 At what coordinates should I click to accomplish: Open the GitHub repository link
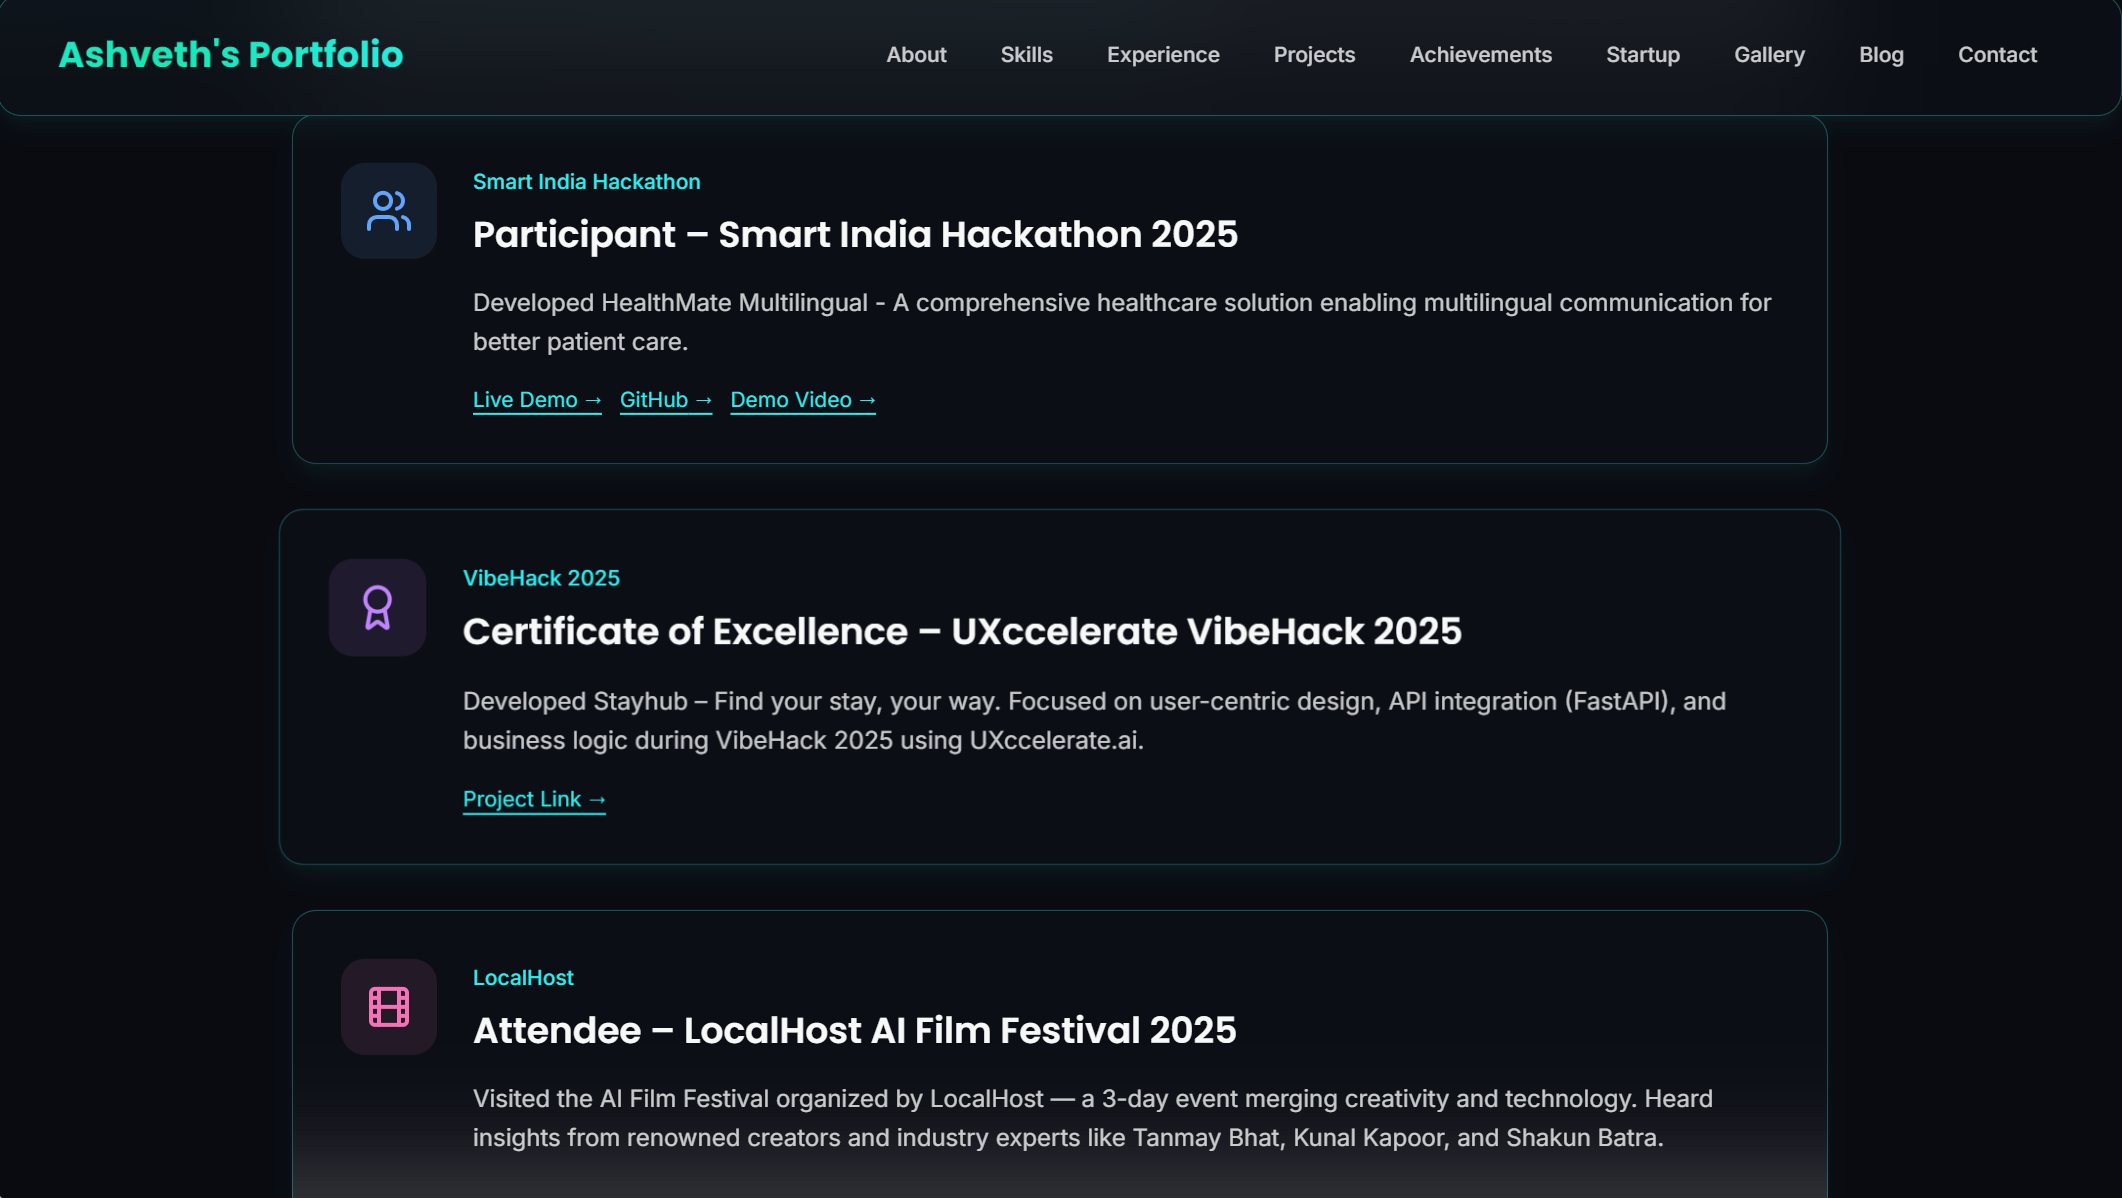665,400
